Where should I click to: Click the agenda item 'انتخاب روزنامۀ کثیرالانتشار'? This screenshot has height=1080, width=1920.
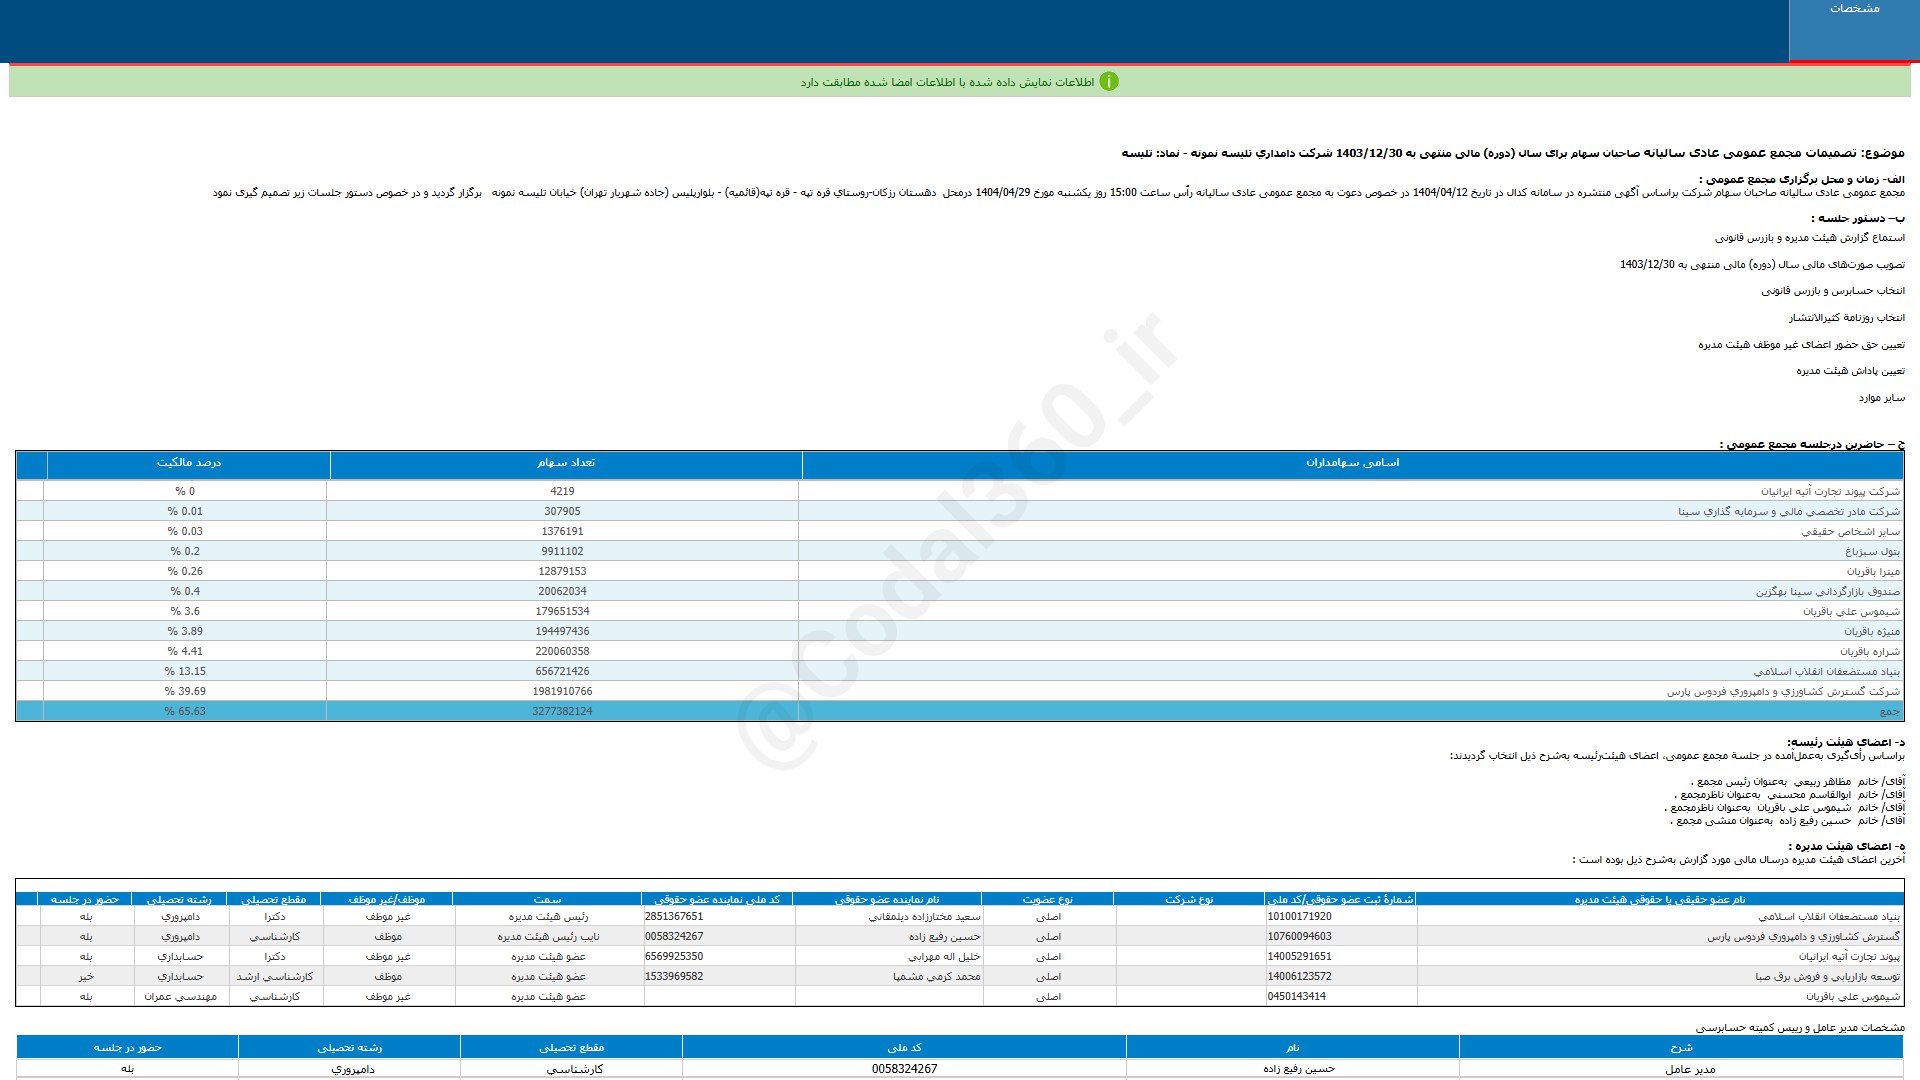[x=1847, y=318]
